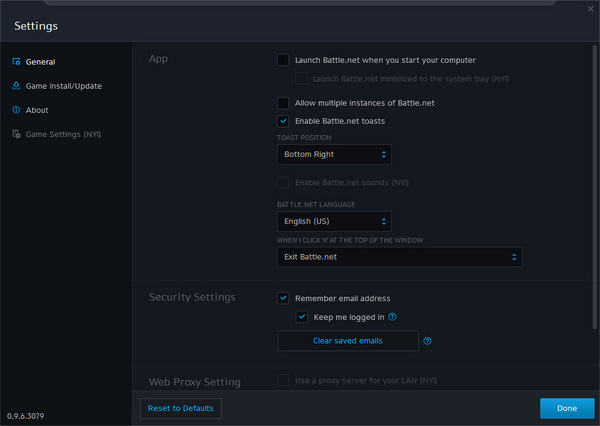
Task: Enable Launch Battle.net when you start your computer
Action: point(283,60)
